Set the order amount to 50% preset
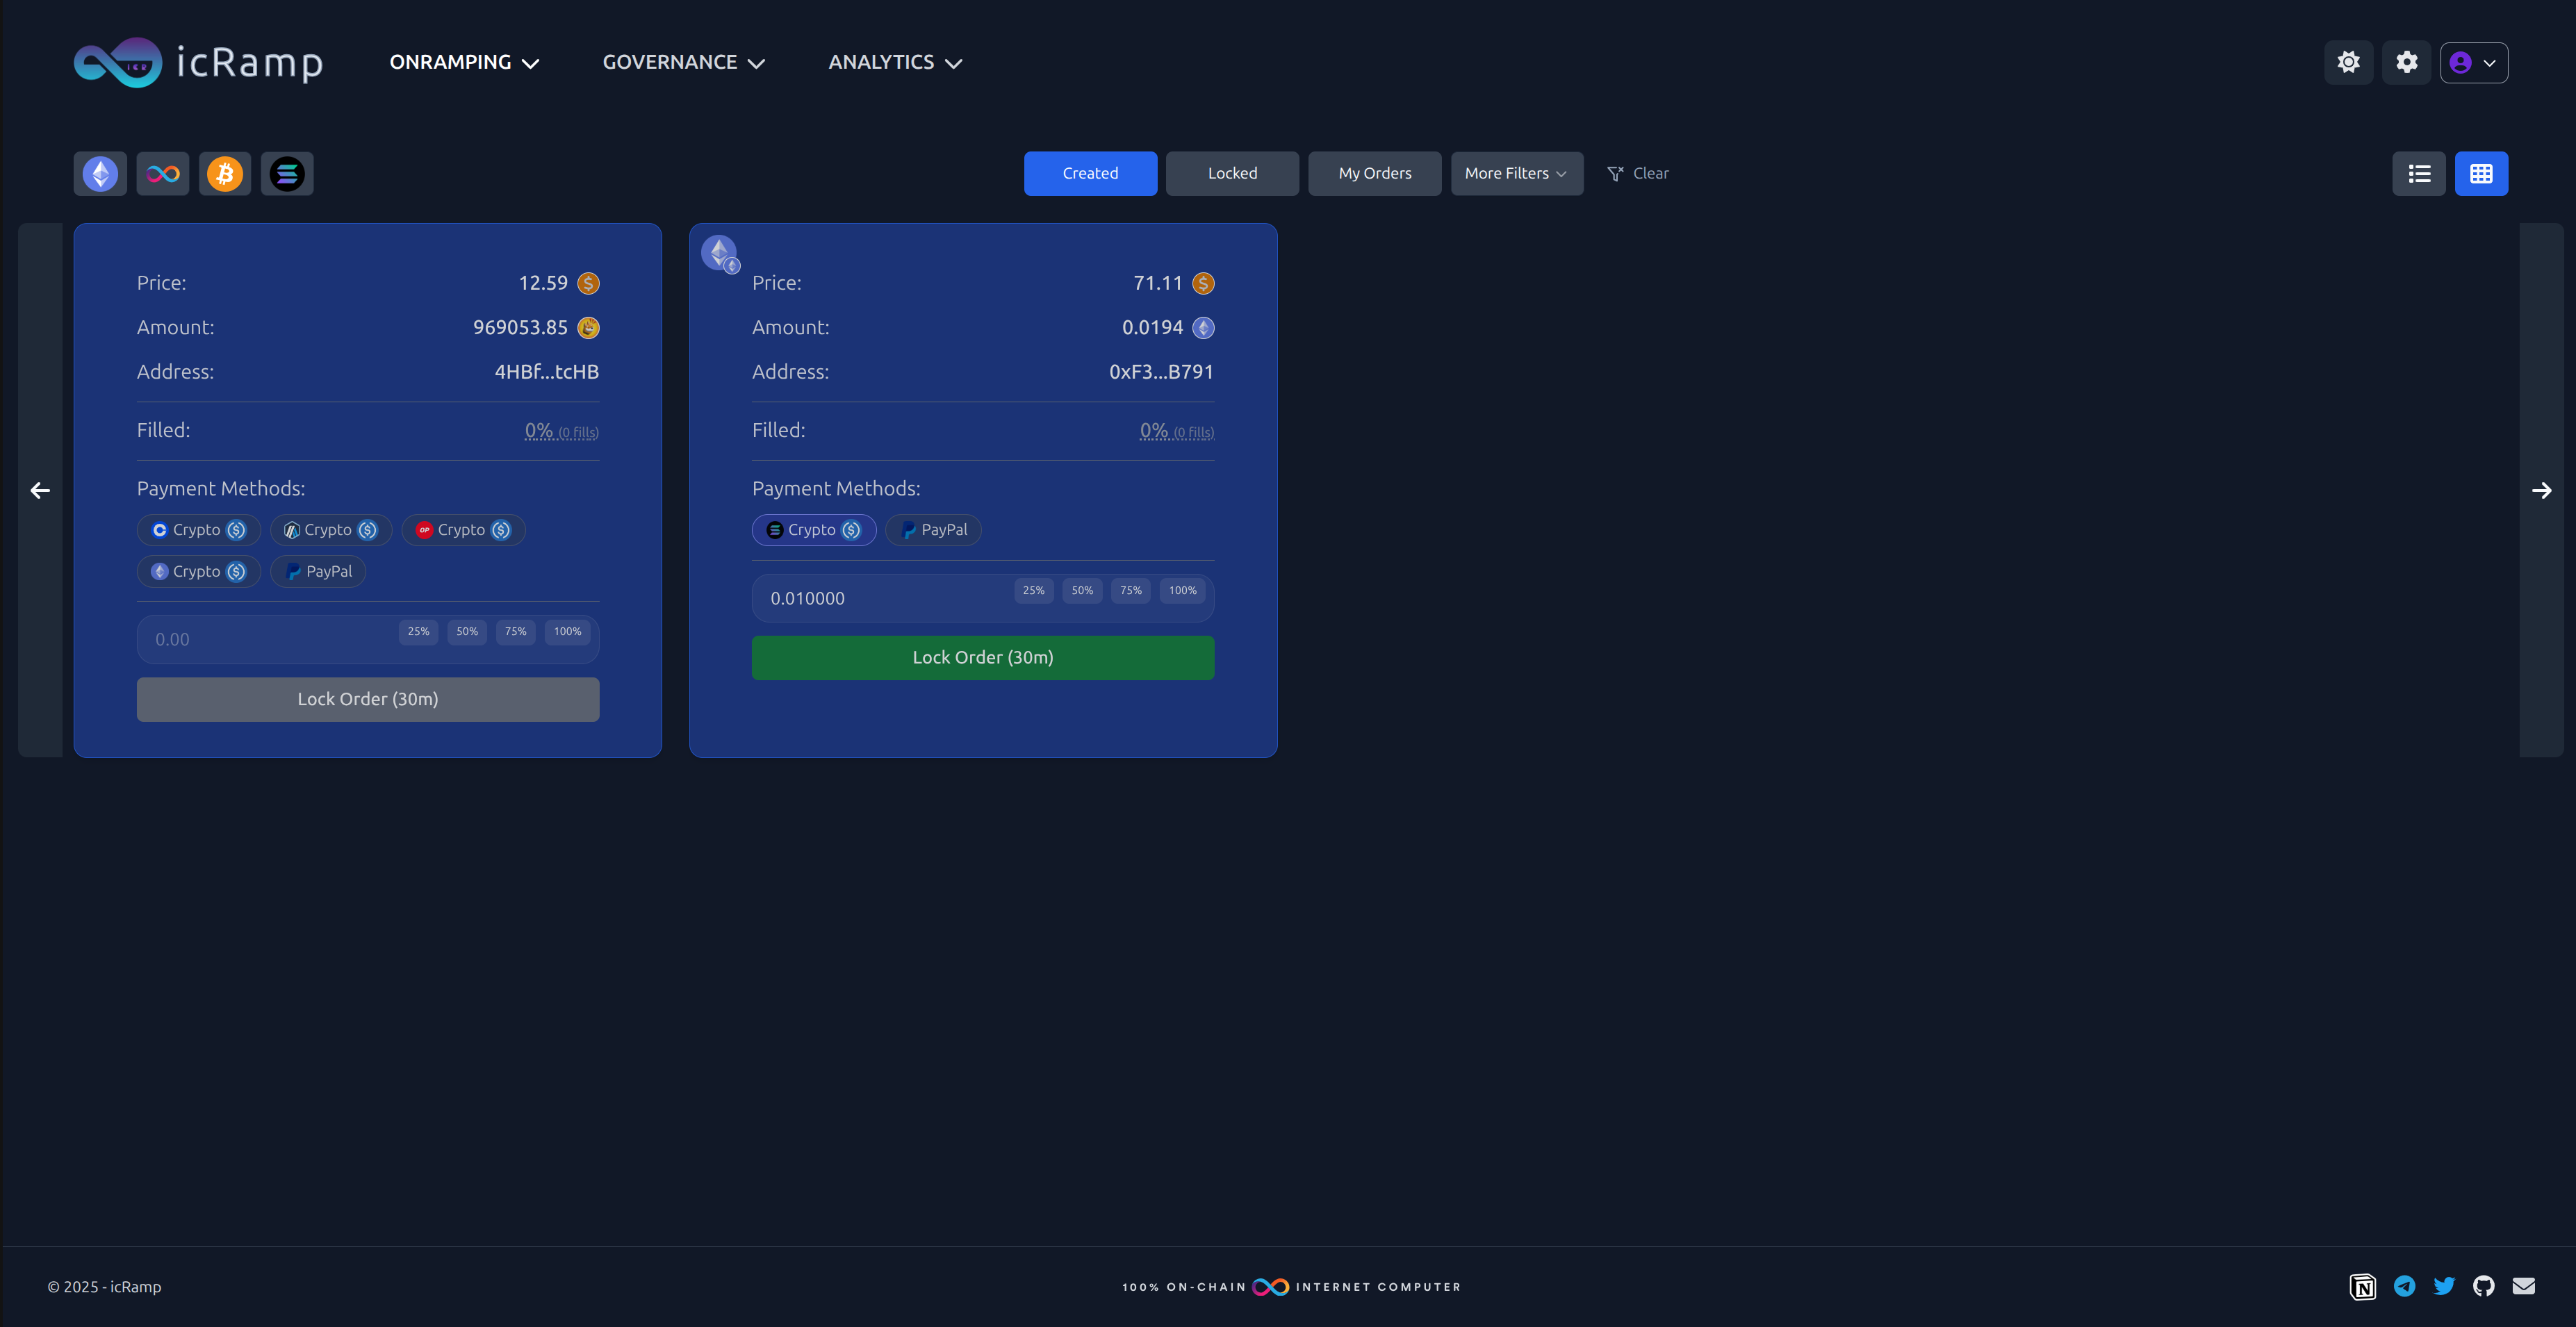Screen dimensions: 2576x1327 [1082, 591]
